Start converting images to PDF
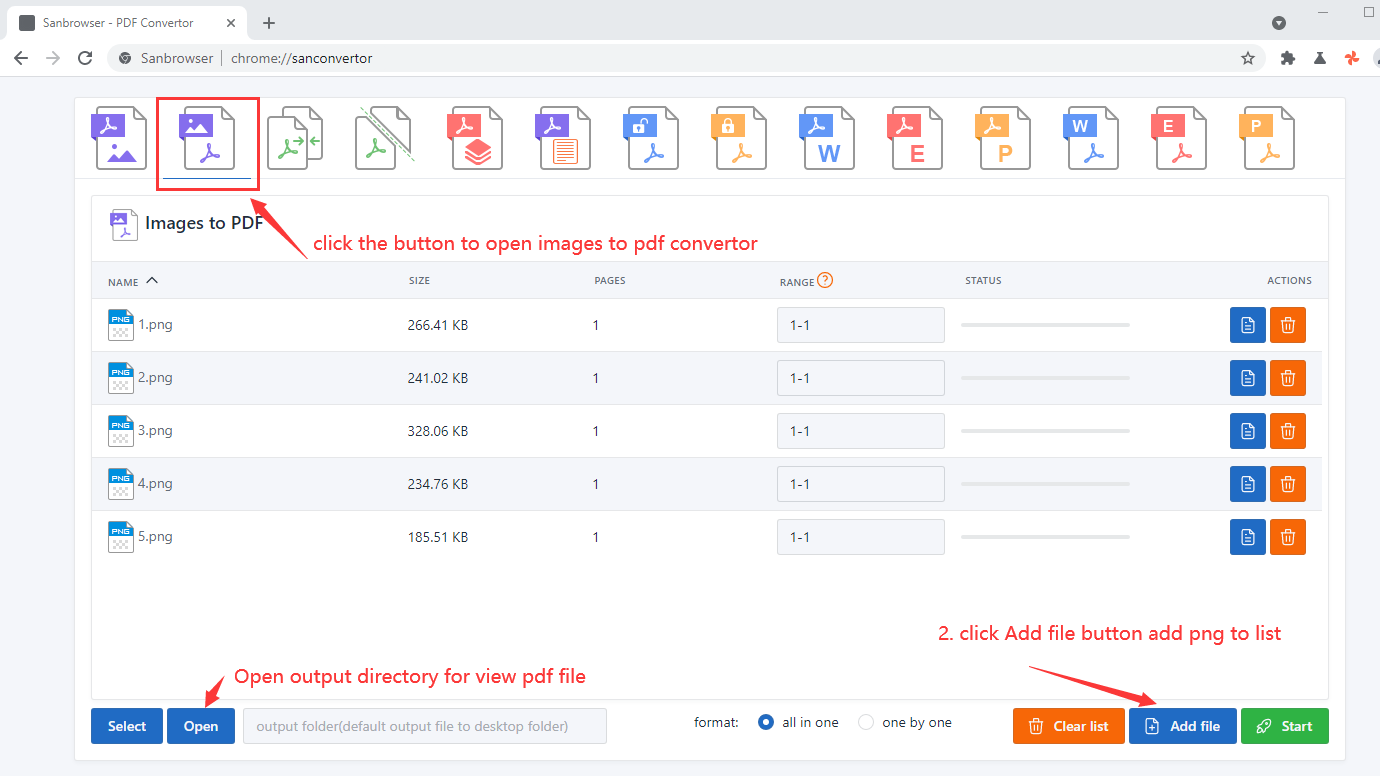The image size is (1380, 776). coord(1285,725)
